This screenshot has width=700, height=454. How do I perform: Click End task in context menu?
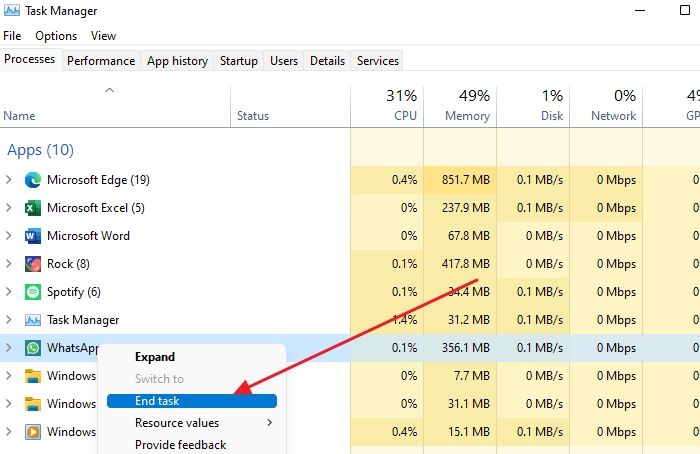point(192,401)
